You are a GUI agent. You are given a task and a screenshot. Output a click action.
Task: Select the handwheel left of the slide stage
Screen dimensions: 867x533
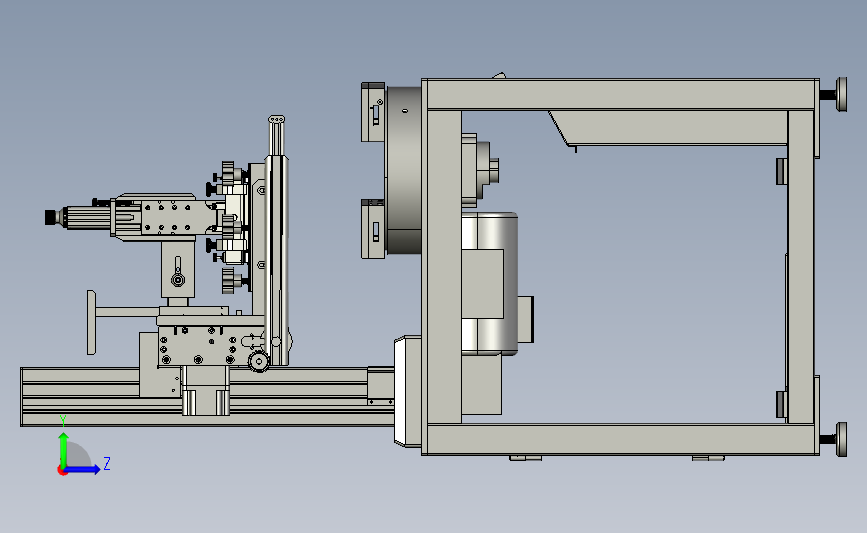[x=92, y=322]
